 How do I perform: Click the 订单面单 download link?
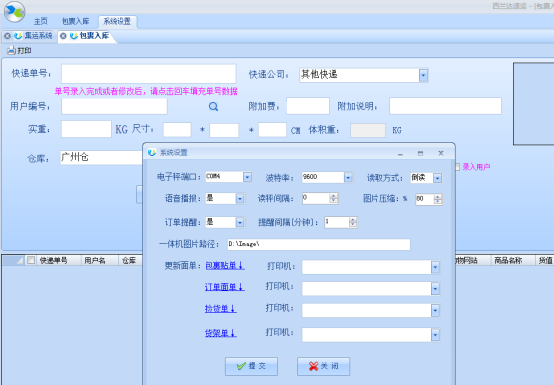pyautogui.click(x=224, y=287)
